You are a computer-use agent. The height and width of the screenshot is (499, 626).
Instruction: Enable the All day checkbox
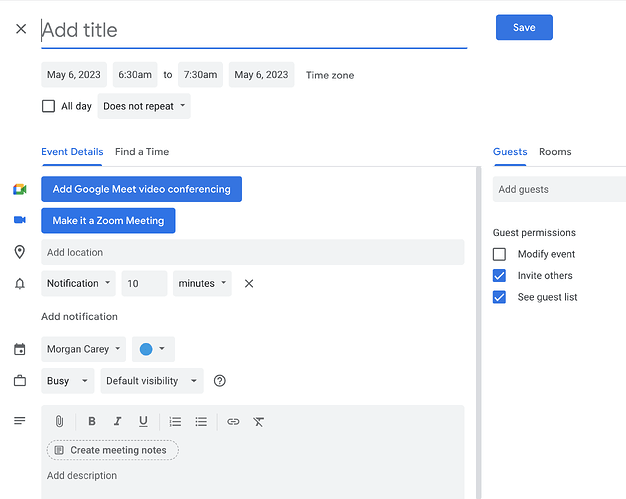pyautogui.click(x=48, y=106)
